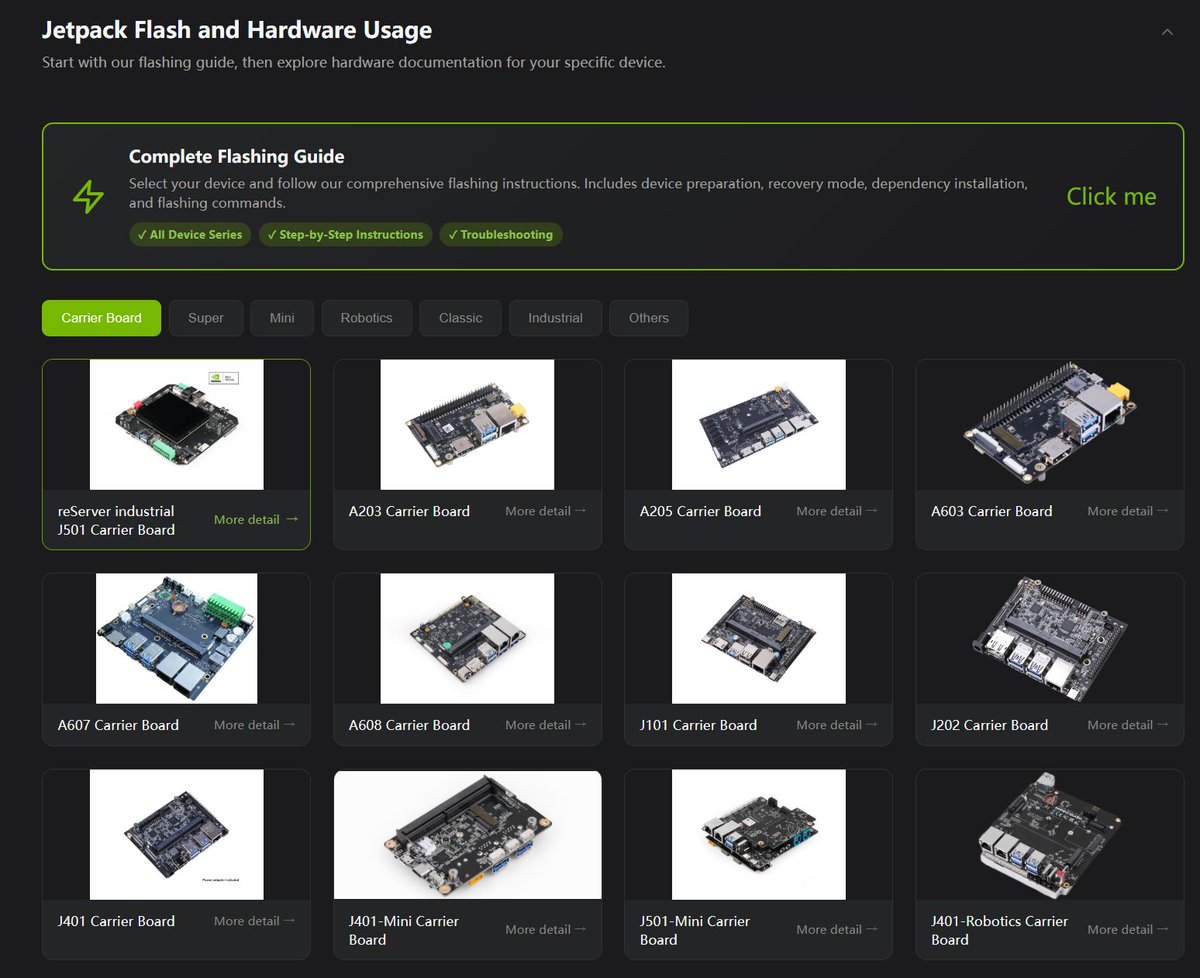Click 'More detail' for A608 Carrier Board
This screenshot has height=978, width=1200.
tap(546, 725)
